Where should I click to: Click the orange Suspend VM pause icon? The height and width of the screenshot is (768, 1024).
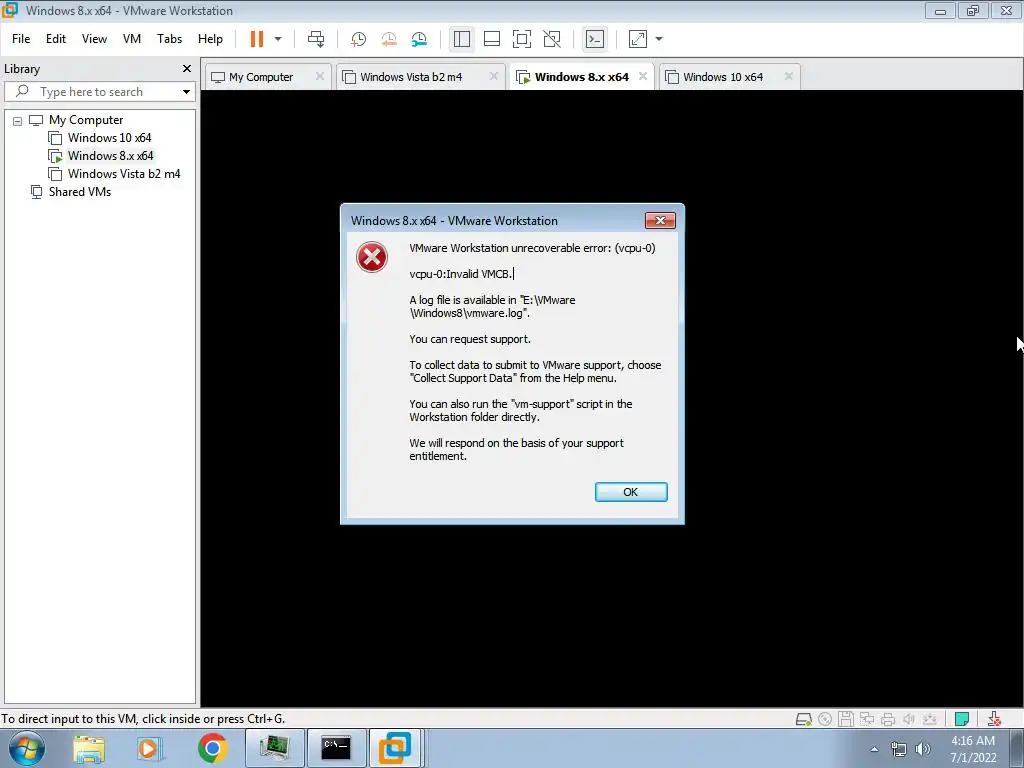[257, 39]
